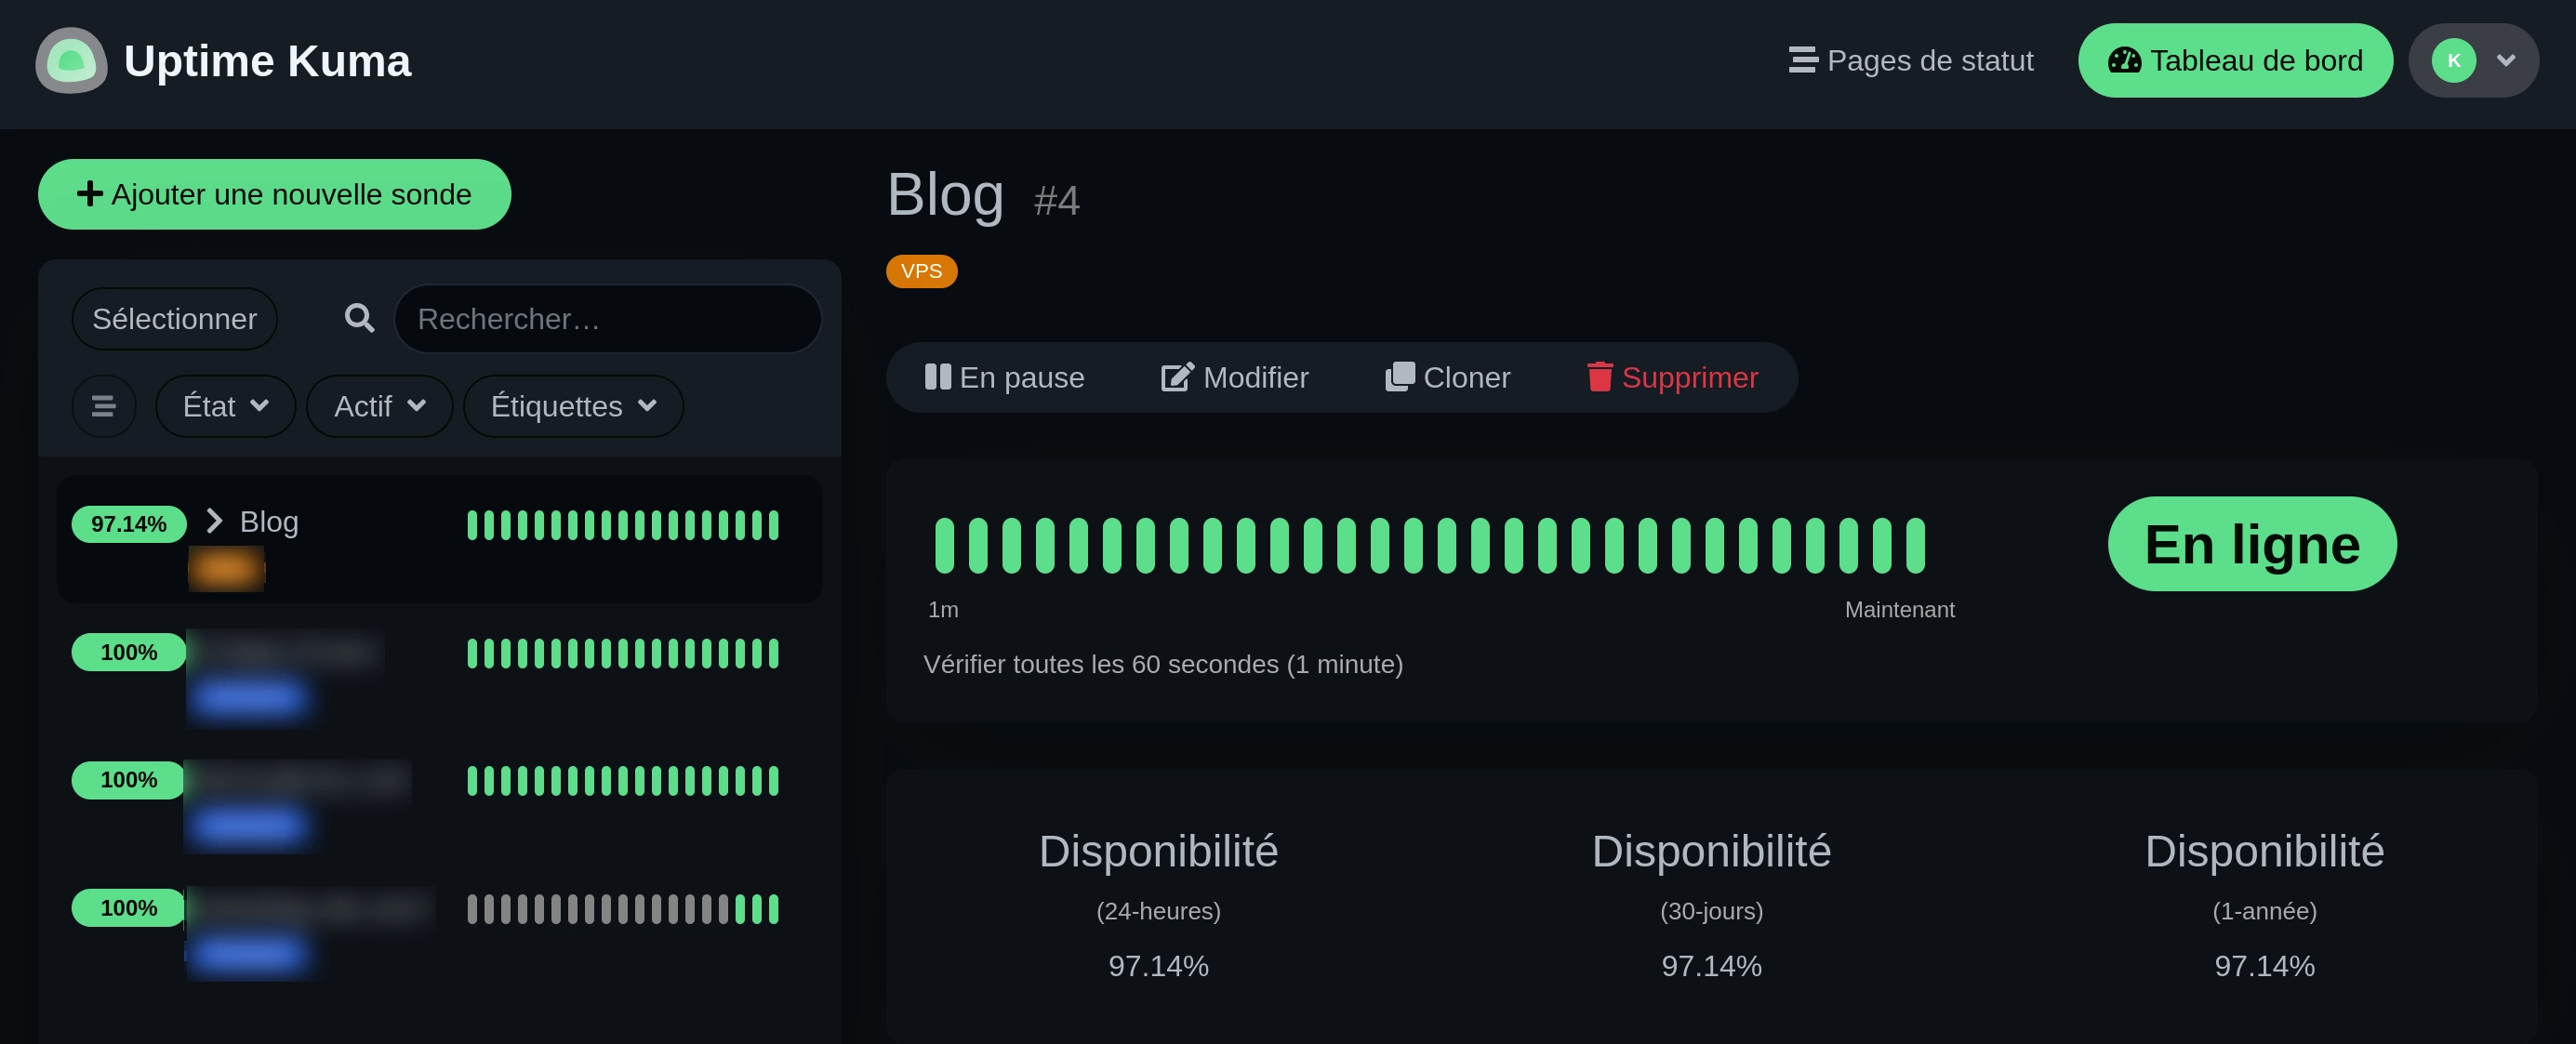Select the pause icon to pause monitoring
Viewport: 2576px width, 1044px height.
click(938, 377)
